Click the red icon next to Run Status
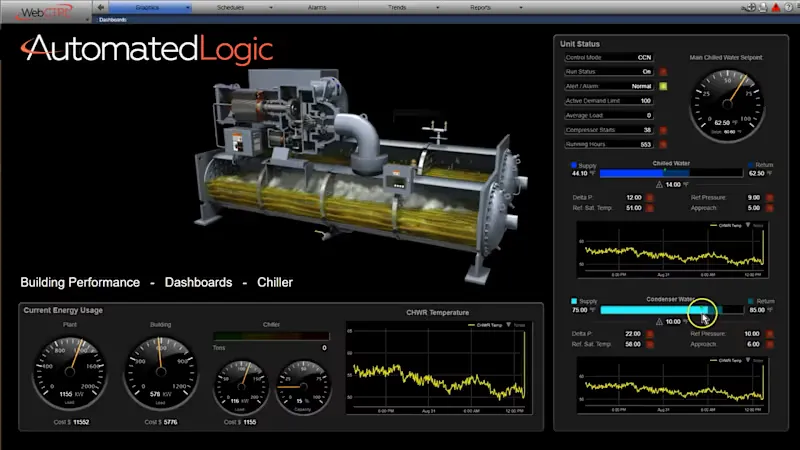 click(x=663, y=72)
